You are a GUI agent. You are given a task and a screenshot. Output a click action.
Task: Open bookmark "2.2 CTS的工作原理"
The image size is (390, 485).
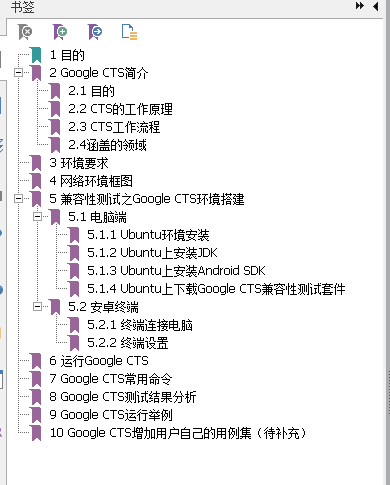pos(120,109)
